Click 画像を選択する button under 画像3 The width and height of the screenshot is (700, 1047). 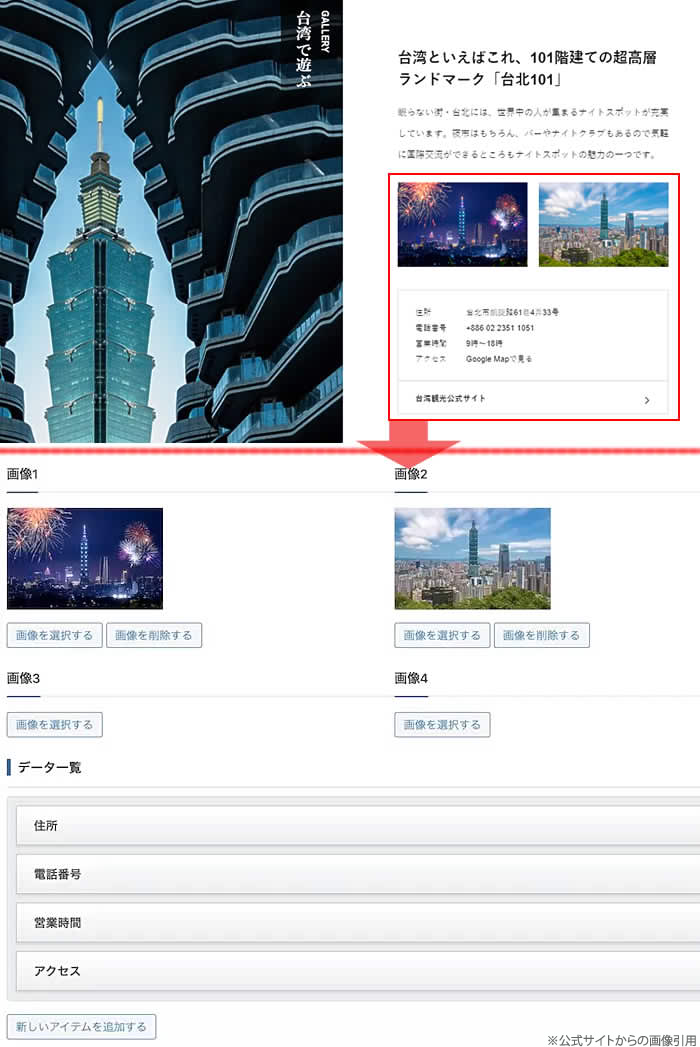click(x=54, y=724)
